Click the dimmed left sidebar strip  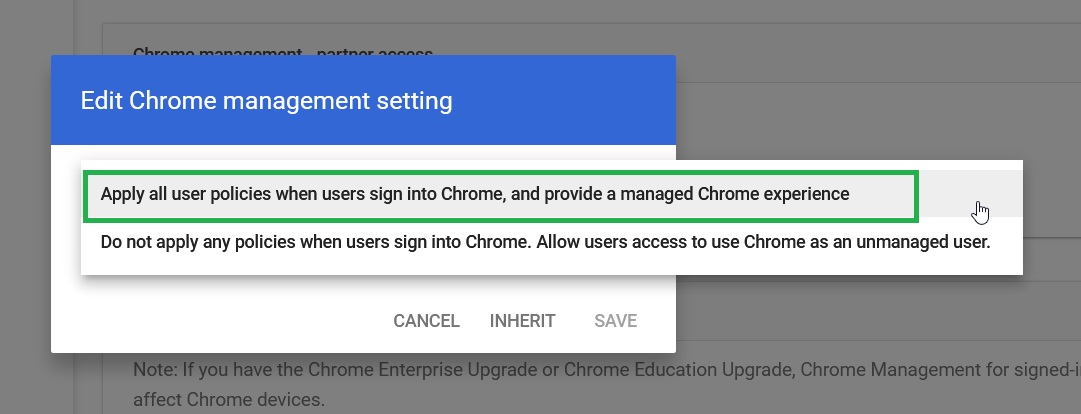point(36,207)
